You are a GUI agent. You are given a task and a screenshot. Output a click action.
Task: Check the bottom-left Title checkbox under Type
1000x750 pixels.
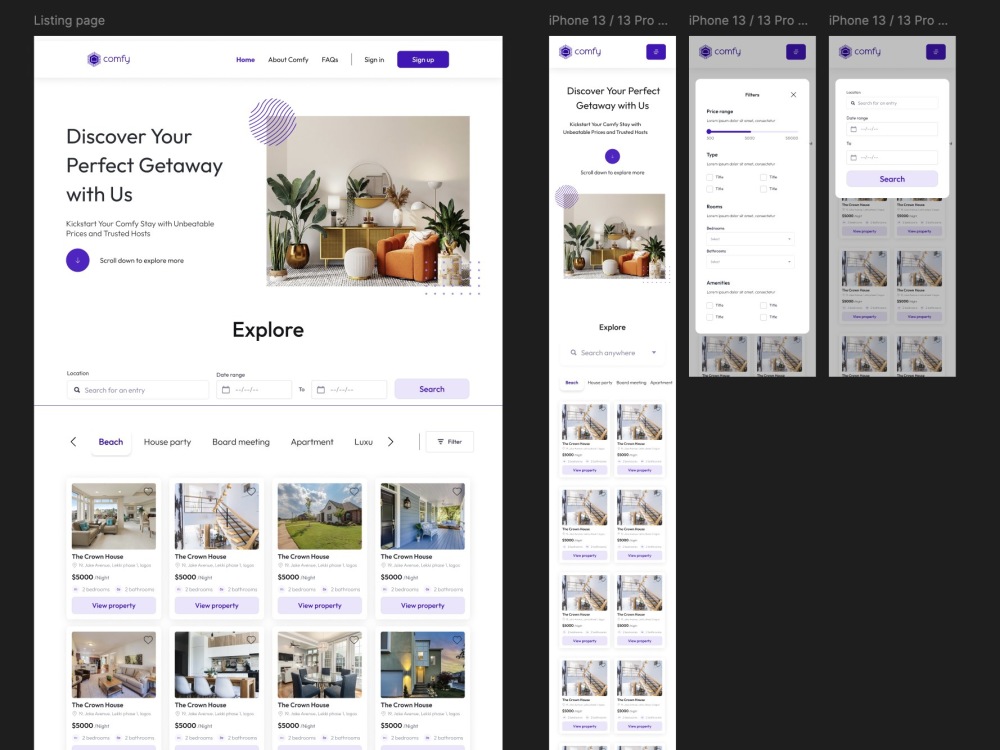[x=710, y=189]
